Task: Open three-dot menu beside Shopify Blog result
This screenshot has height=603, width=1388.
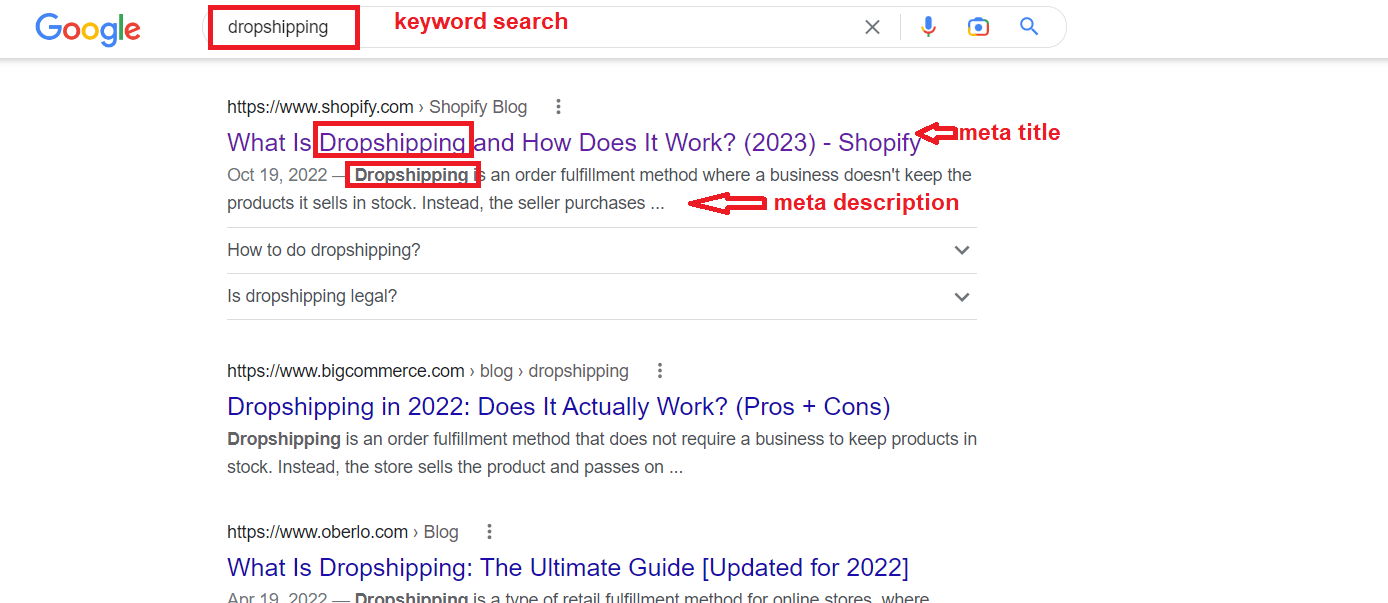Action: point(559,107)
